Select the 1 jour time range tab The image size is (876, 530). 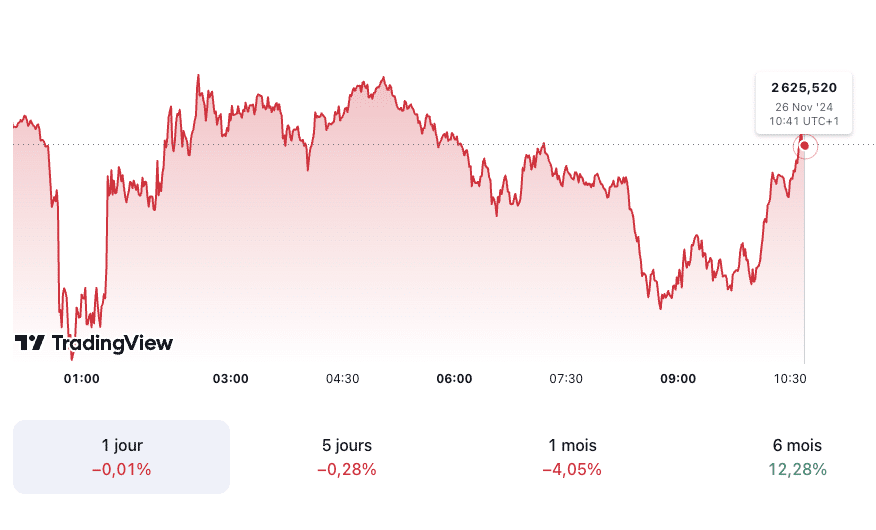122,457
